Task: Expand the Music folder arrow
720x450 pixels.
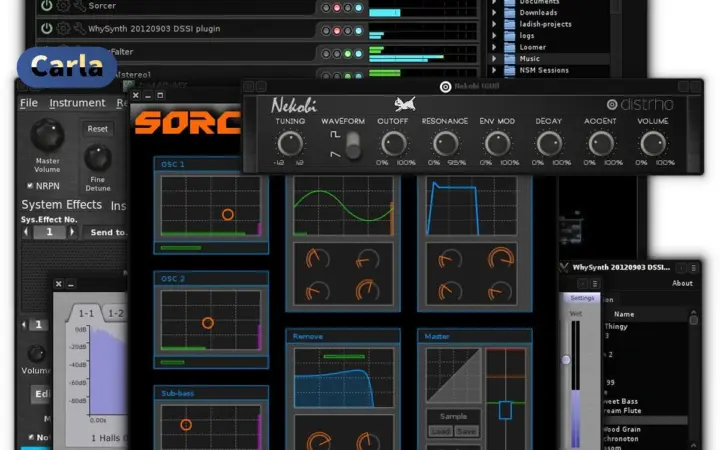Action: [494, 58]
